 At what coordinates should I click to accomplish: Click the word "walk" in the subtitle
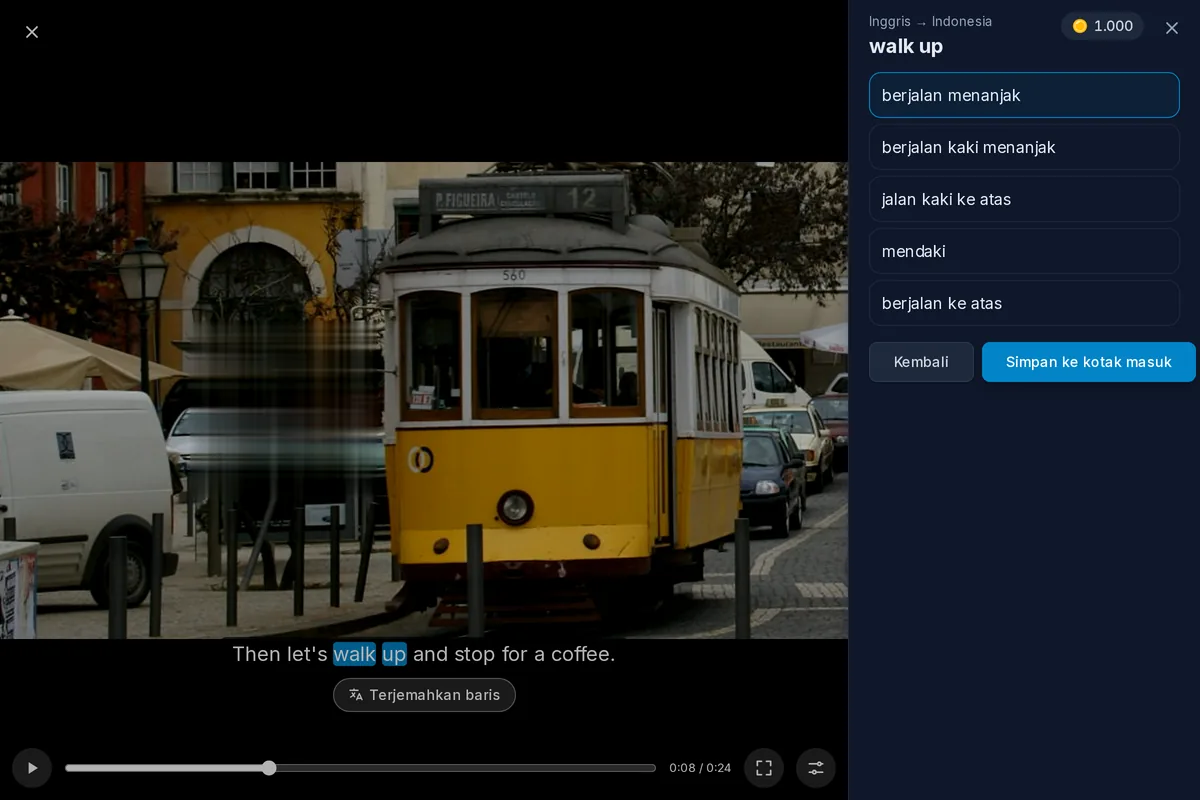pos(354,654)
